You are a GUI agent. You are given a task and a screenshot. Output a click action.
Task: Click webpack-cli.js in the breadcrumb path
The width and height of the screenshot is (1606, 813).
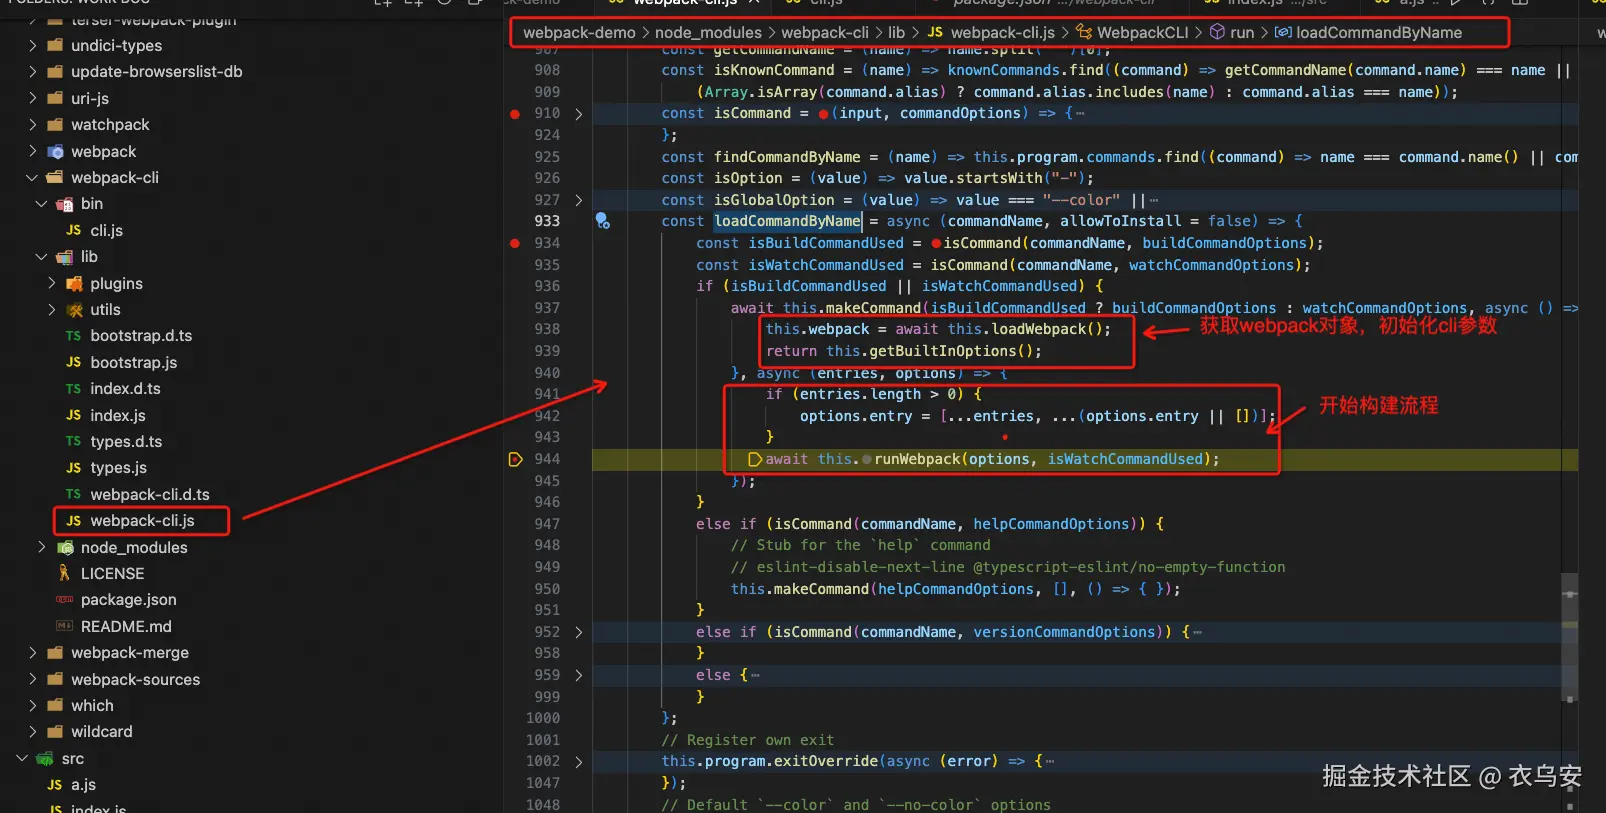[1002, 33]
